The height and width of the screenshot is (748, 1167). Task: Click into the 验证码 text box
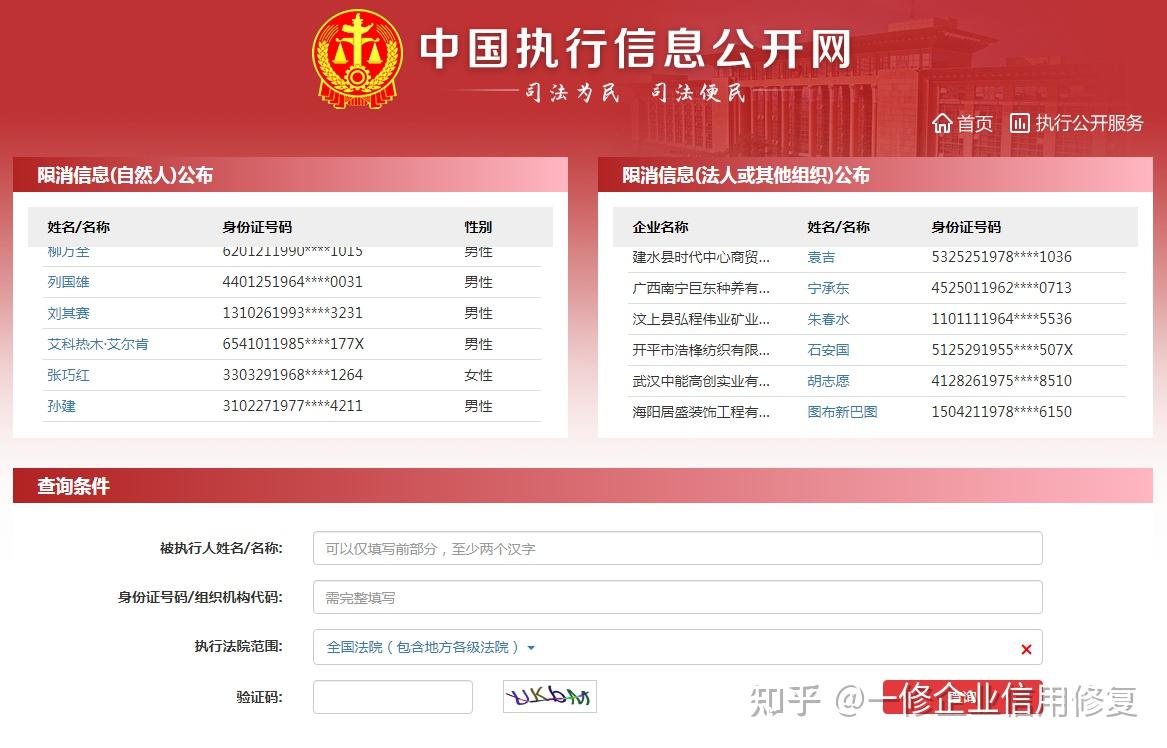[392, 697]
